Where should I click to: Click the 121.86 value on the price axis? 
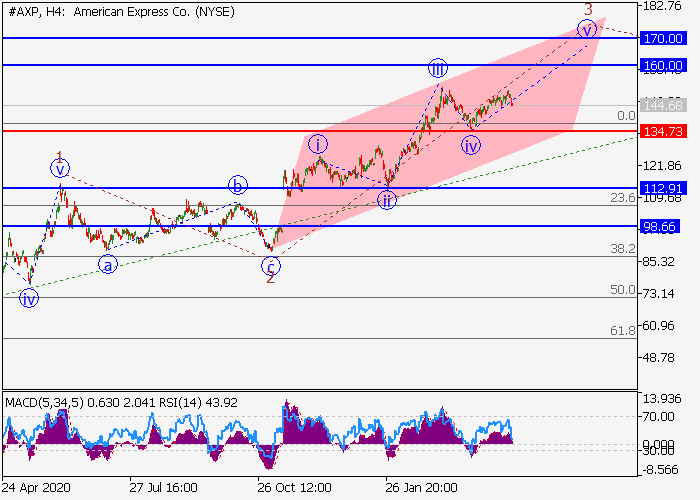pos(662,166)
